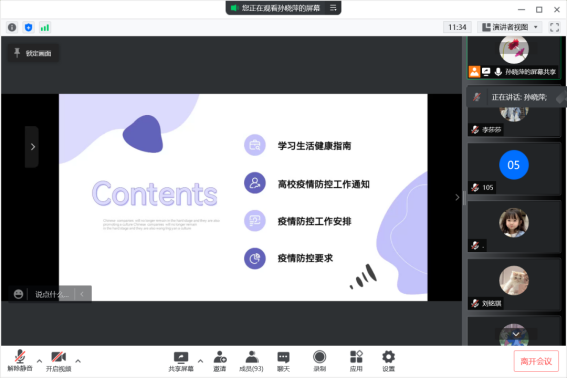The height and width of the screenshot is (378, 567).
Task: Open the speaker view dropdown
Action: [x=510, y=27]
